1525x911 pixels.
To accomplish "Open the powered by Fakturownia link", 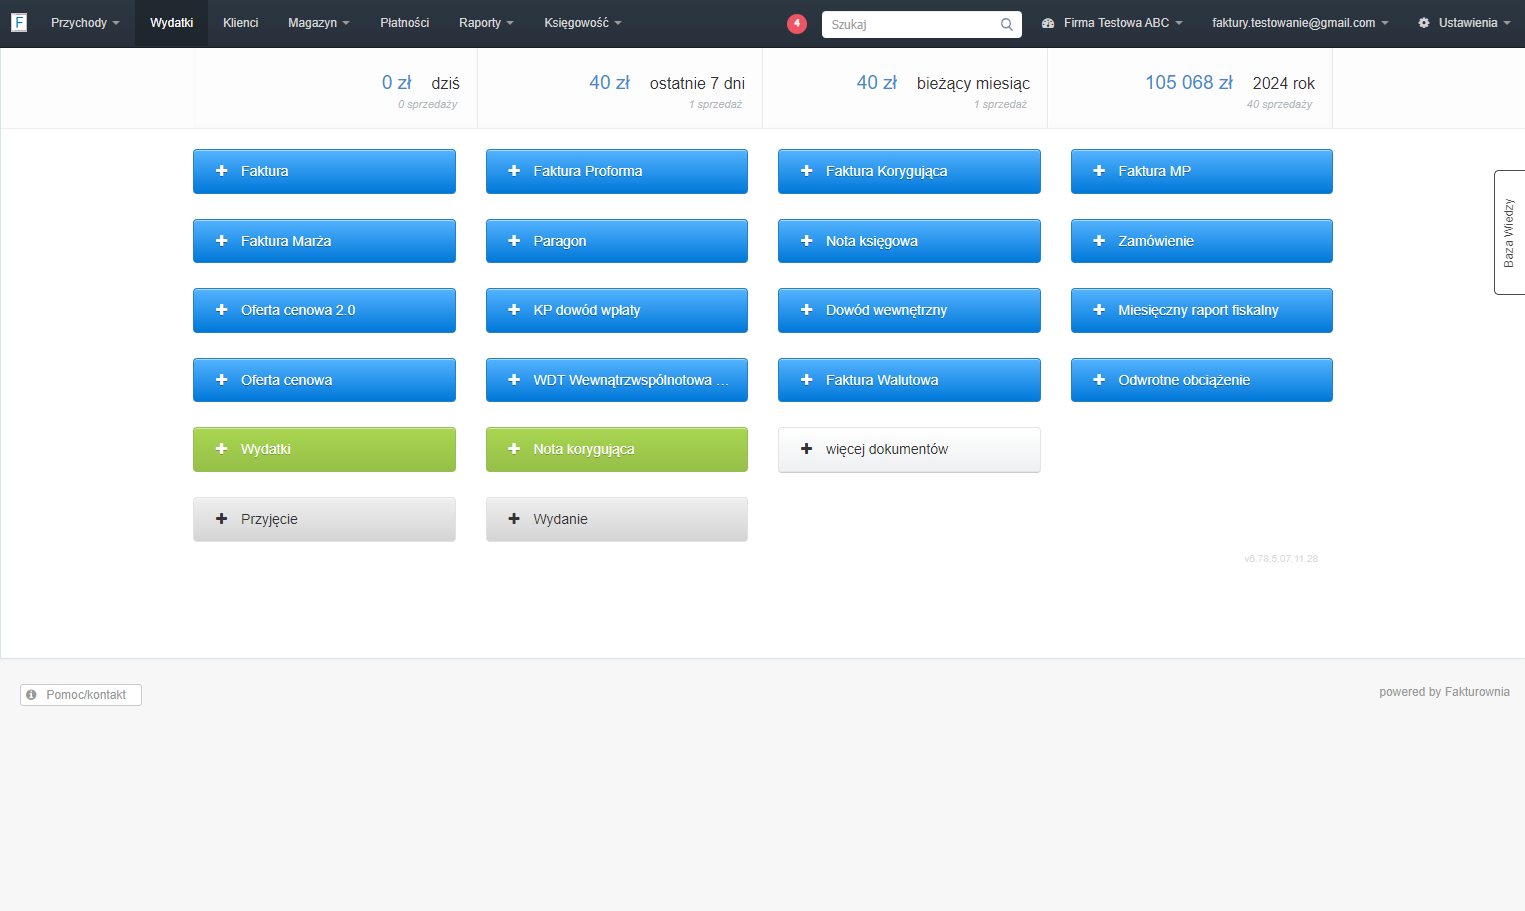I will (1444, 692).
